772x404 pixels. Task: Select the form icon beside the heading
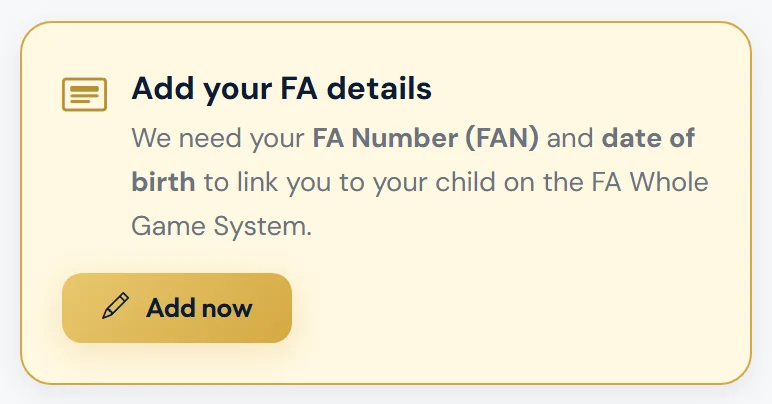84,94
